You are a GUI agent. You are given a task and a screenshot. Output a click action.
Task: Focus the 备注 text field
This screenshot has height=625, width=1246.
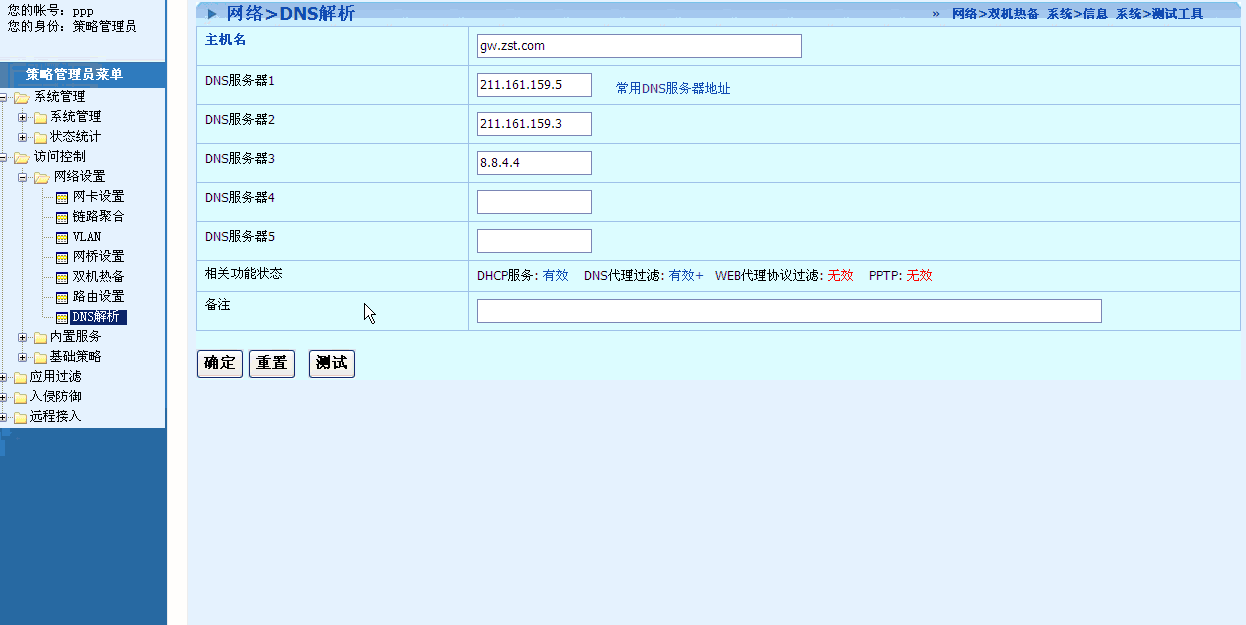788,311
